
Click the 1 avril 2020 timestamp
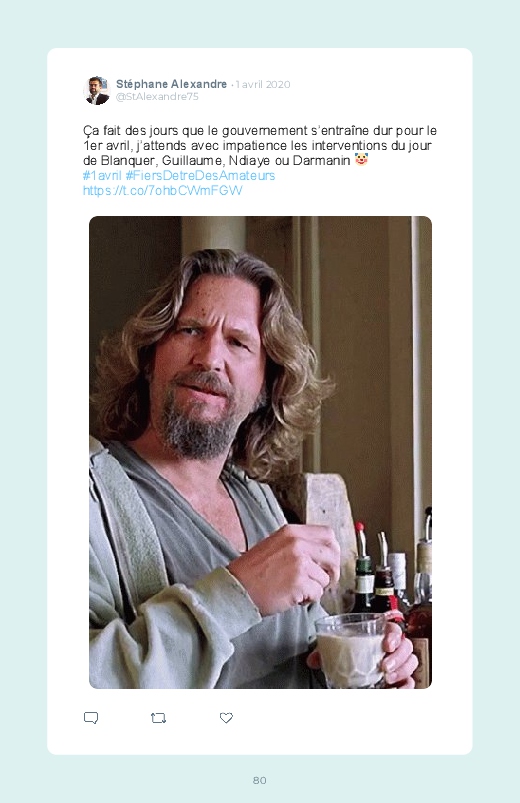click(x=263, y=84)
